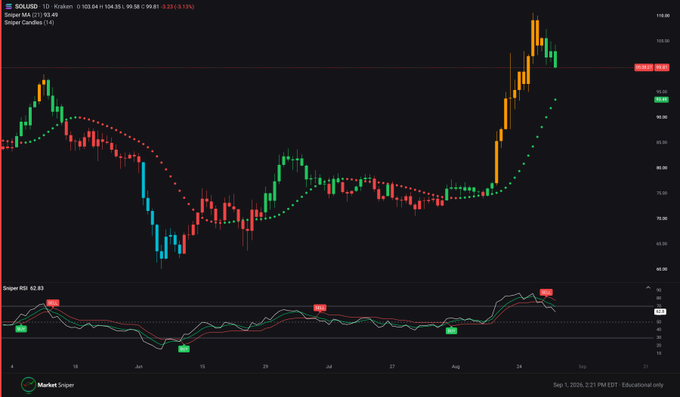Click the 90.00 price axis label
Image resolution: width=680 pixels, height=397 pixels.
point(662,117)
